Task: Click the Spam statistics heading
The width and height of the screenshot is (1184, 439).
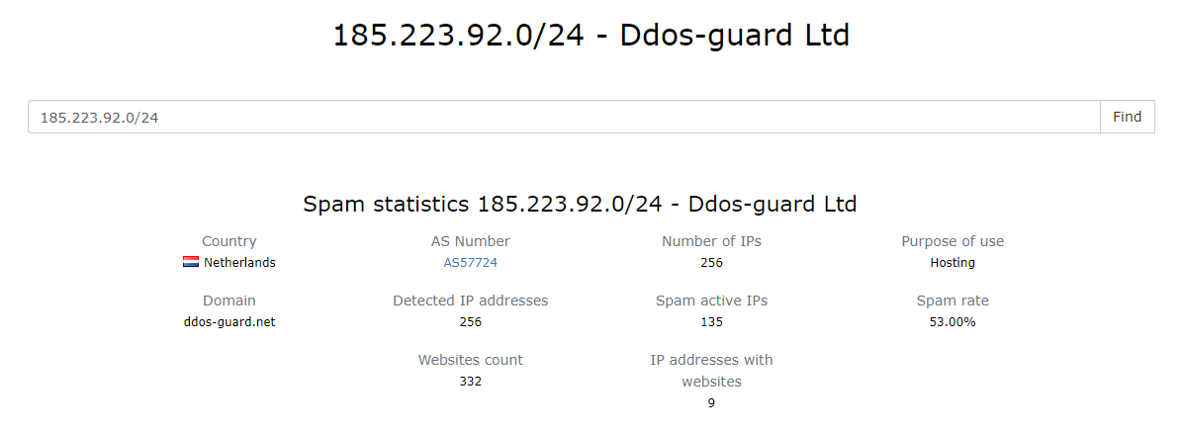Action: pos(580,204)
